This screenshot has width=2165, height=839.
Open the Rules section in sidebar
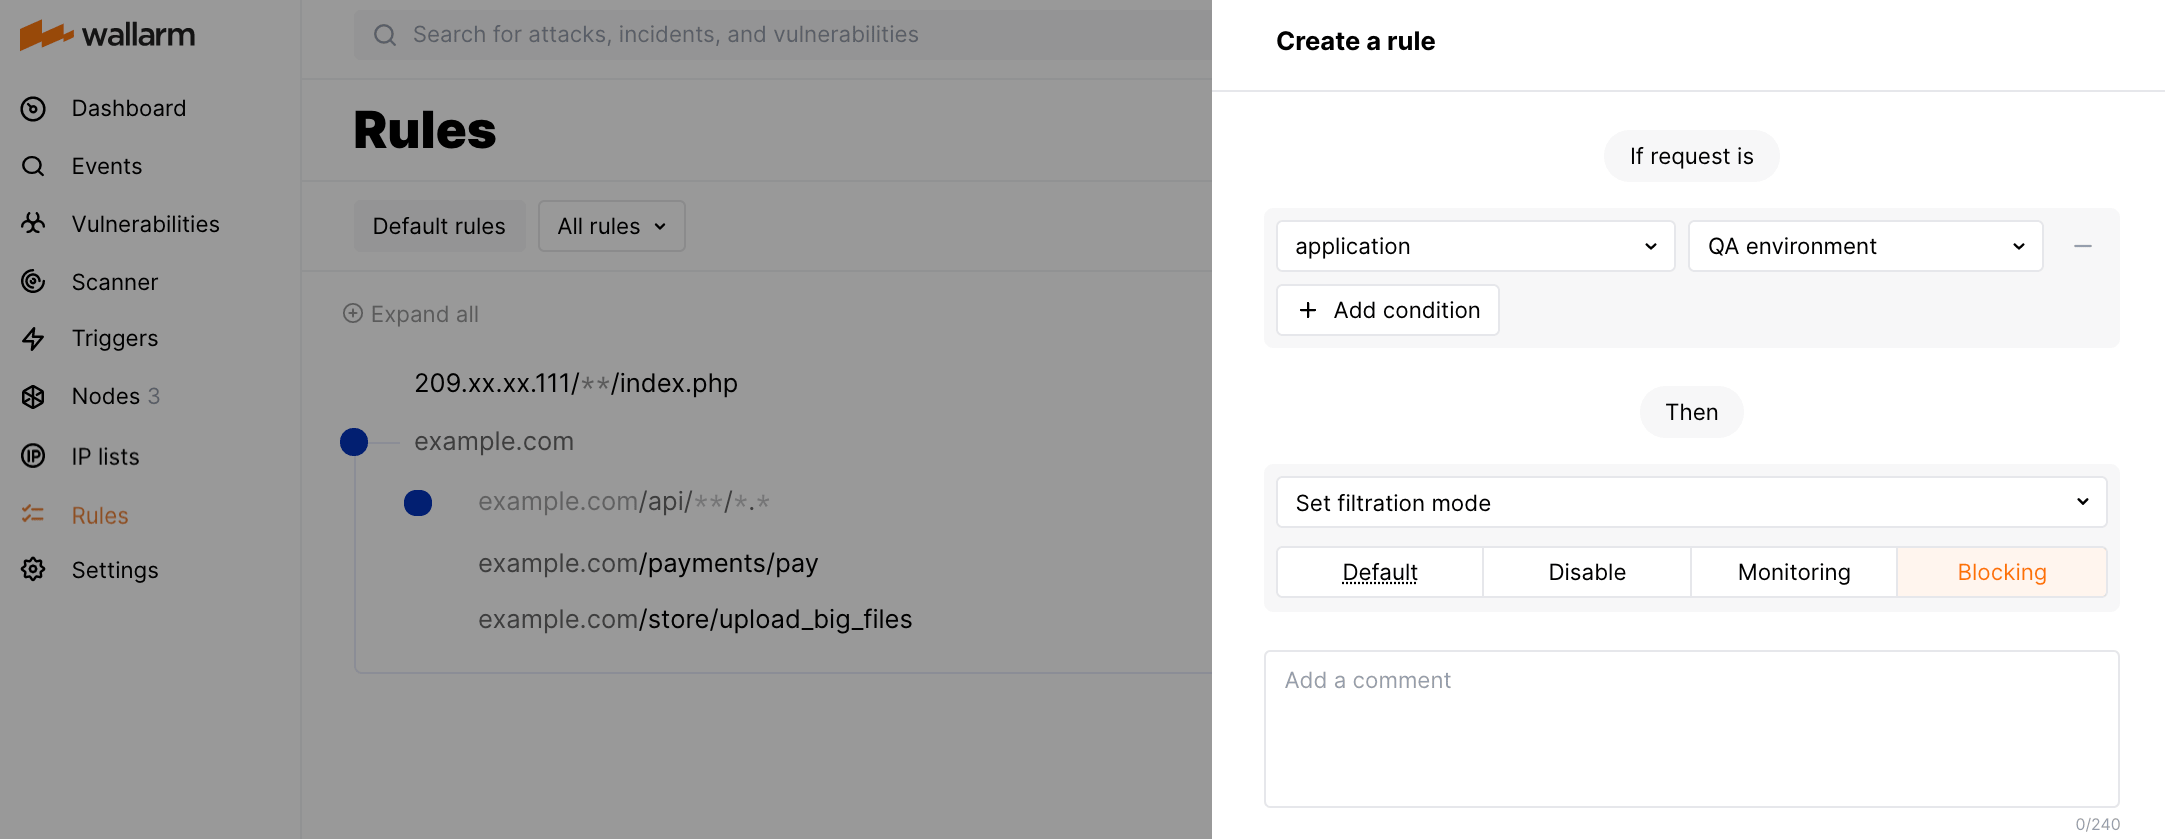point(99,516)
